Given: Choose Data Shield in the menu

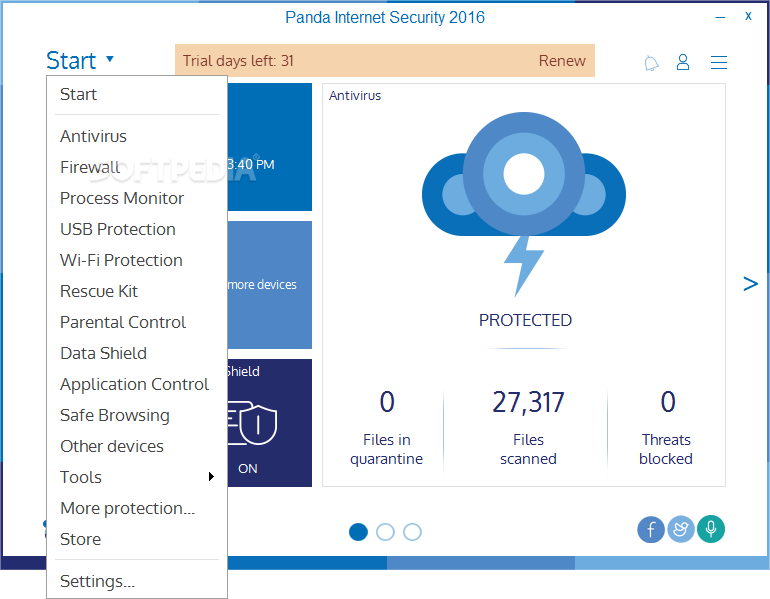Looking at the screenshot, I should [137, 353].
